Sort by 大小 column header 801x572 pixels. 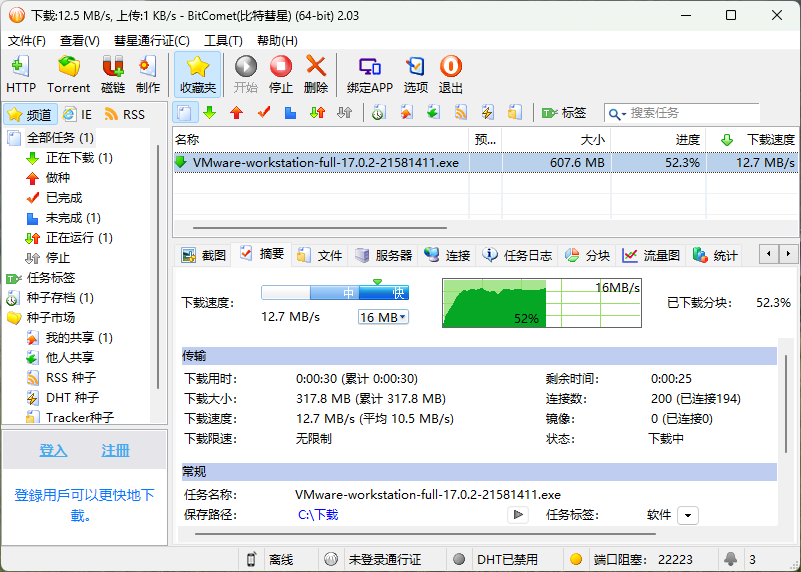(556, 139)
